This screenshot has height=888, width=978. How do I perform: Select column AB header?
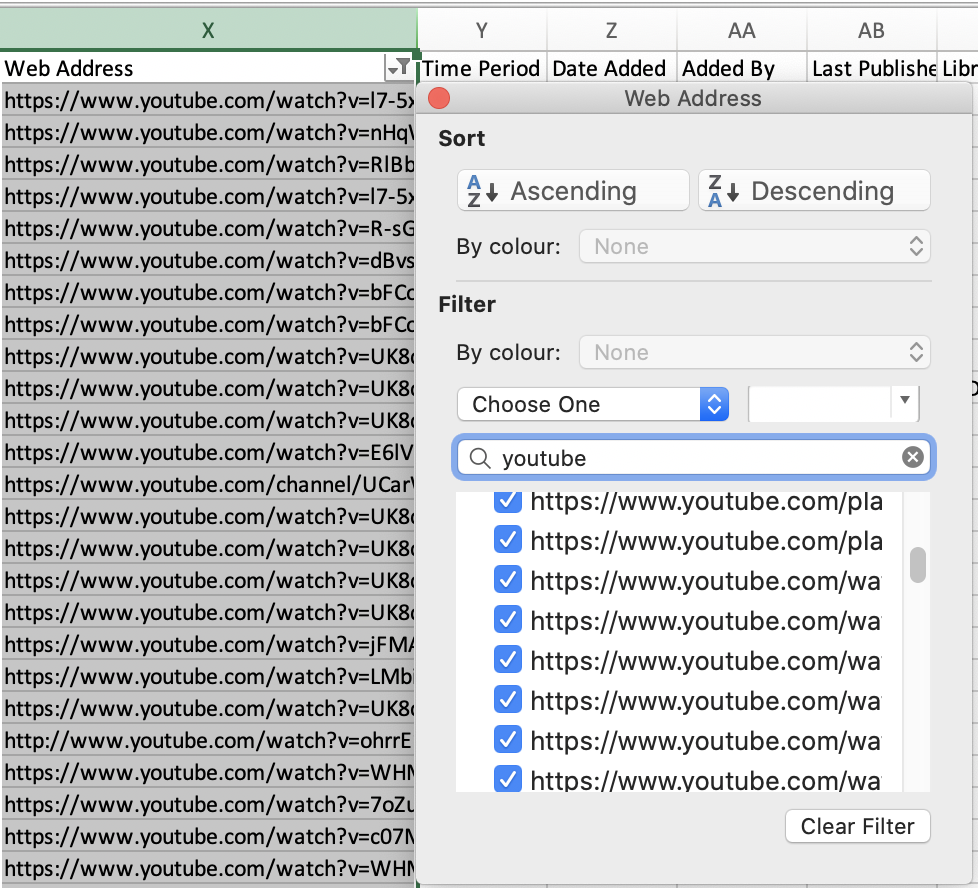tap(871, 30)
